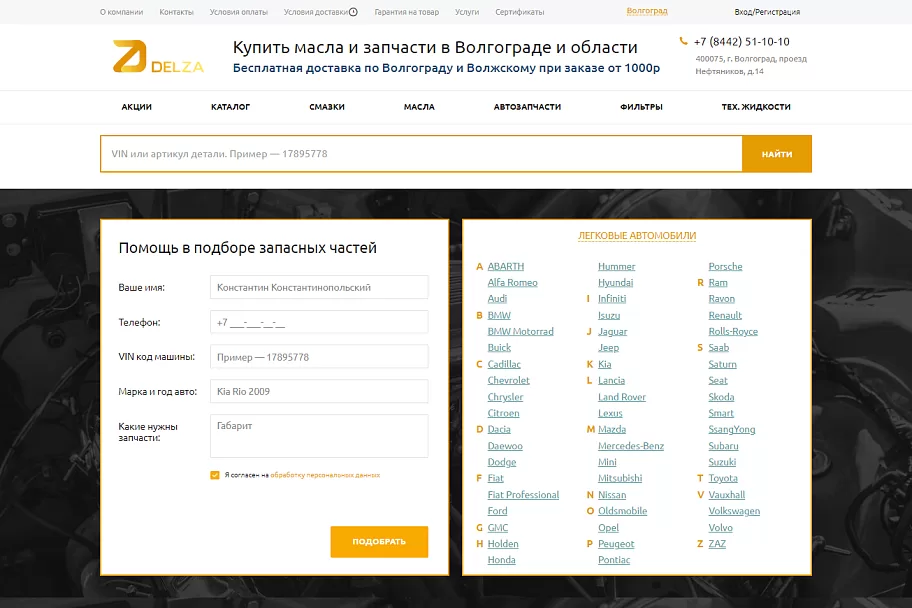Viewport: 912px width, 608px height.
Task: Select the Mitsubishi brand
Action: click(x=620, y=478)
